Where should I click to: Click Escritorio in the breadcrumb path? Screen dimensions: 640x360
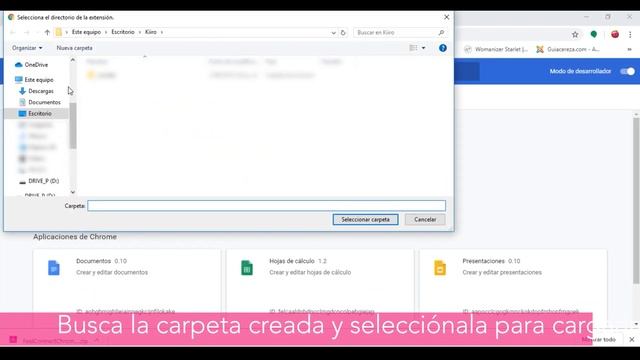tap(123, 32)
